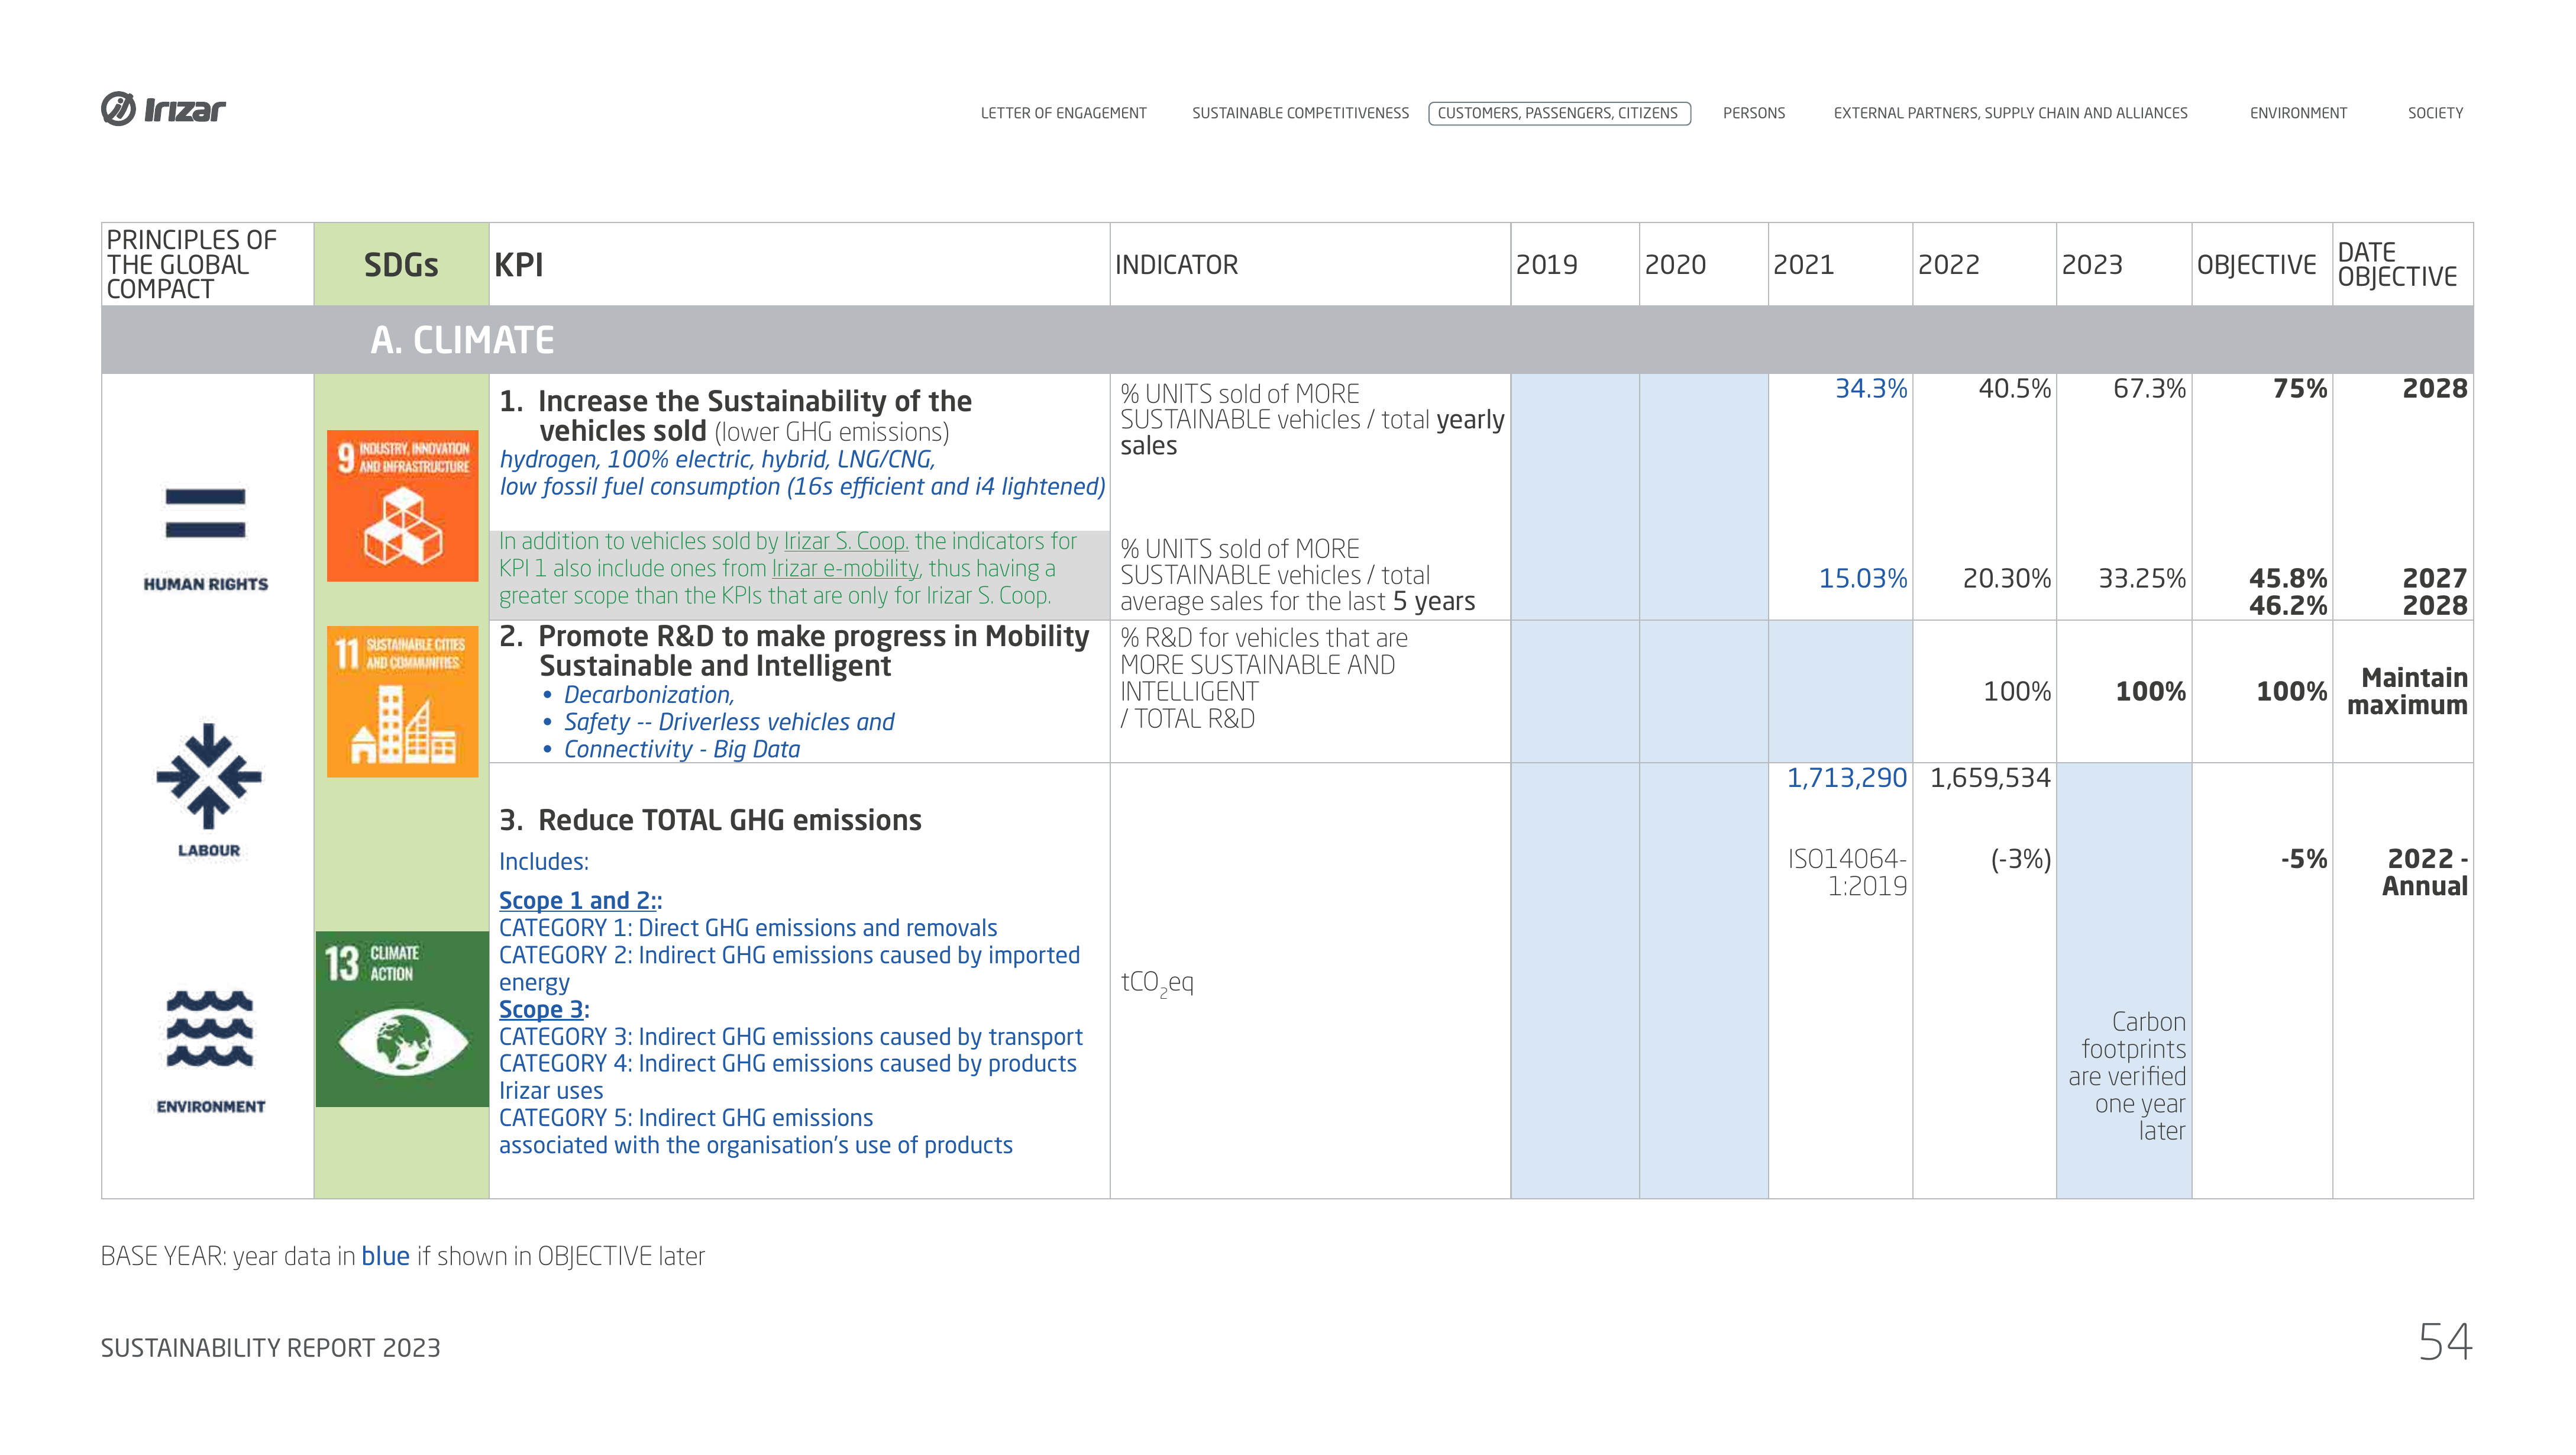Click the ISO14064-1:2019 reference
Screen dimensions: 2576x1455
(x=1847, y=872)
